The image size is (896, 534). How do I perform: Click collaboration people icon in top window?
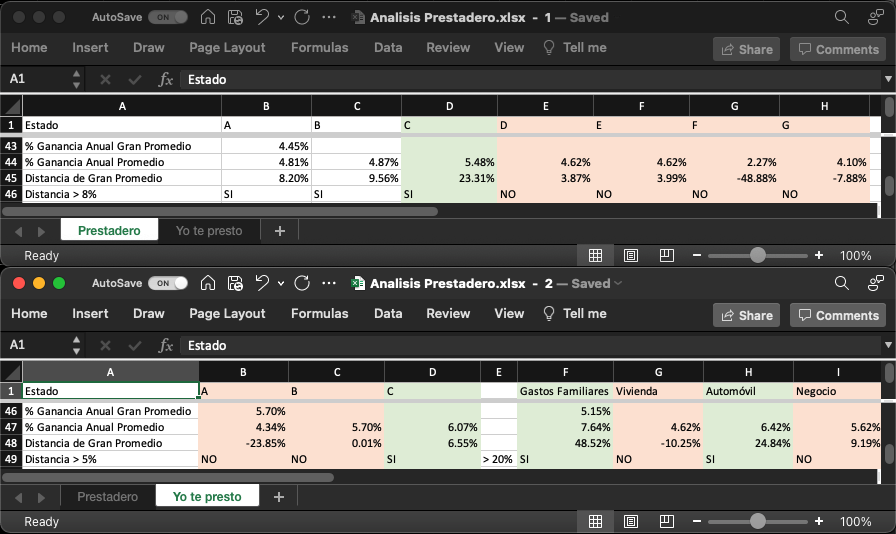(x=875, y=17)
